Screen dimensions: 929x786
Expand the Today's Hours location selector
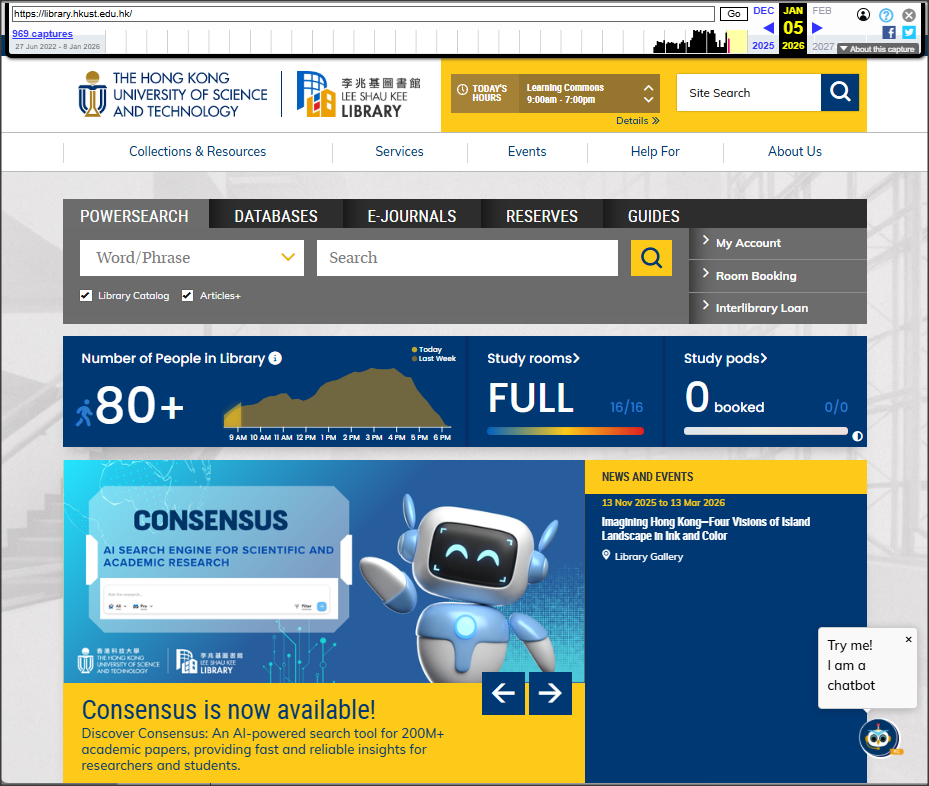648,94
